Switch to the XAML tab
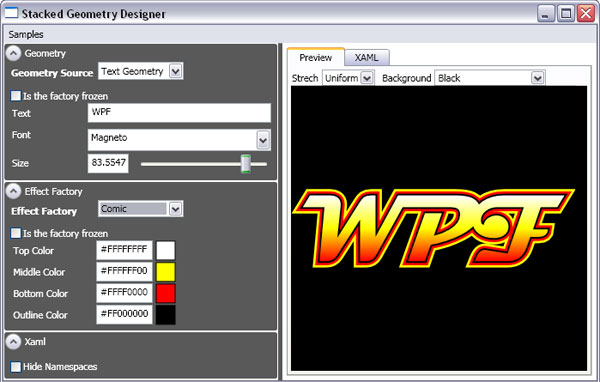The image size is (600, 382). pos(367,57)
